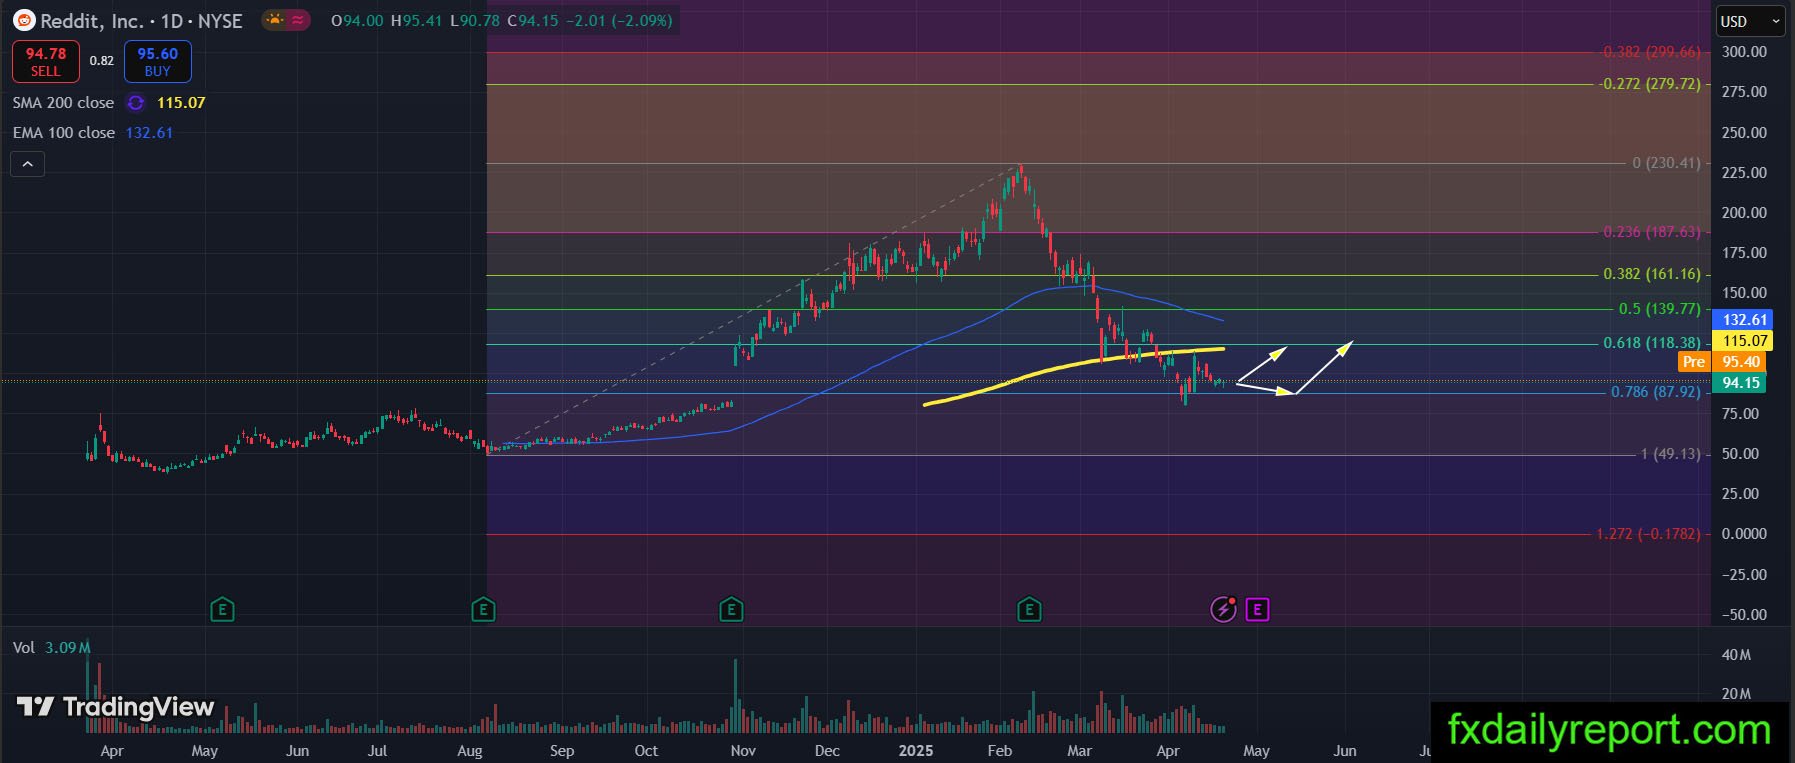Click 50.00 on the price axis

click(x=1740, y=454)
